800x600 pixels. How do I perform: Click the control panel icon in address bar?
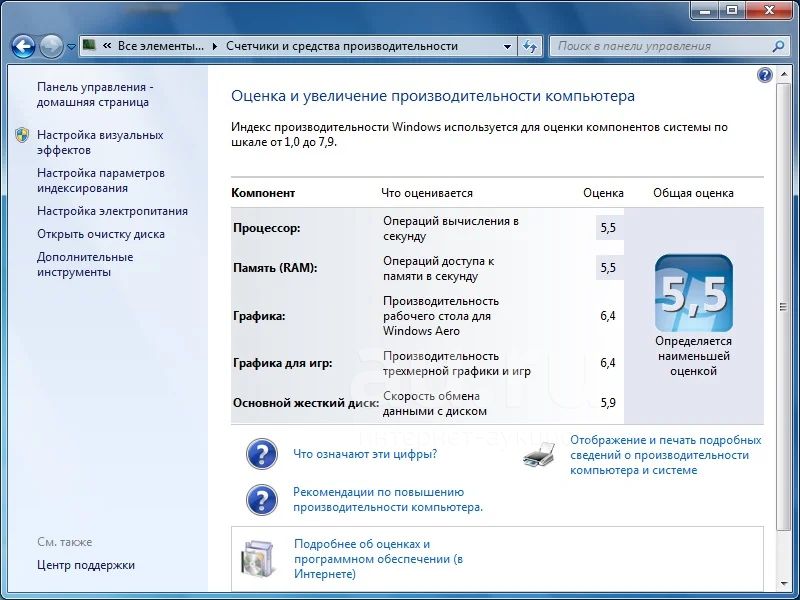click(89, 45)
